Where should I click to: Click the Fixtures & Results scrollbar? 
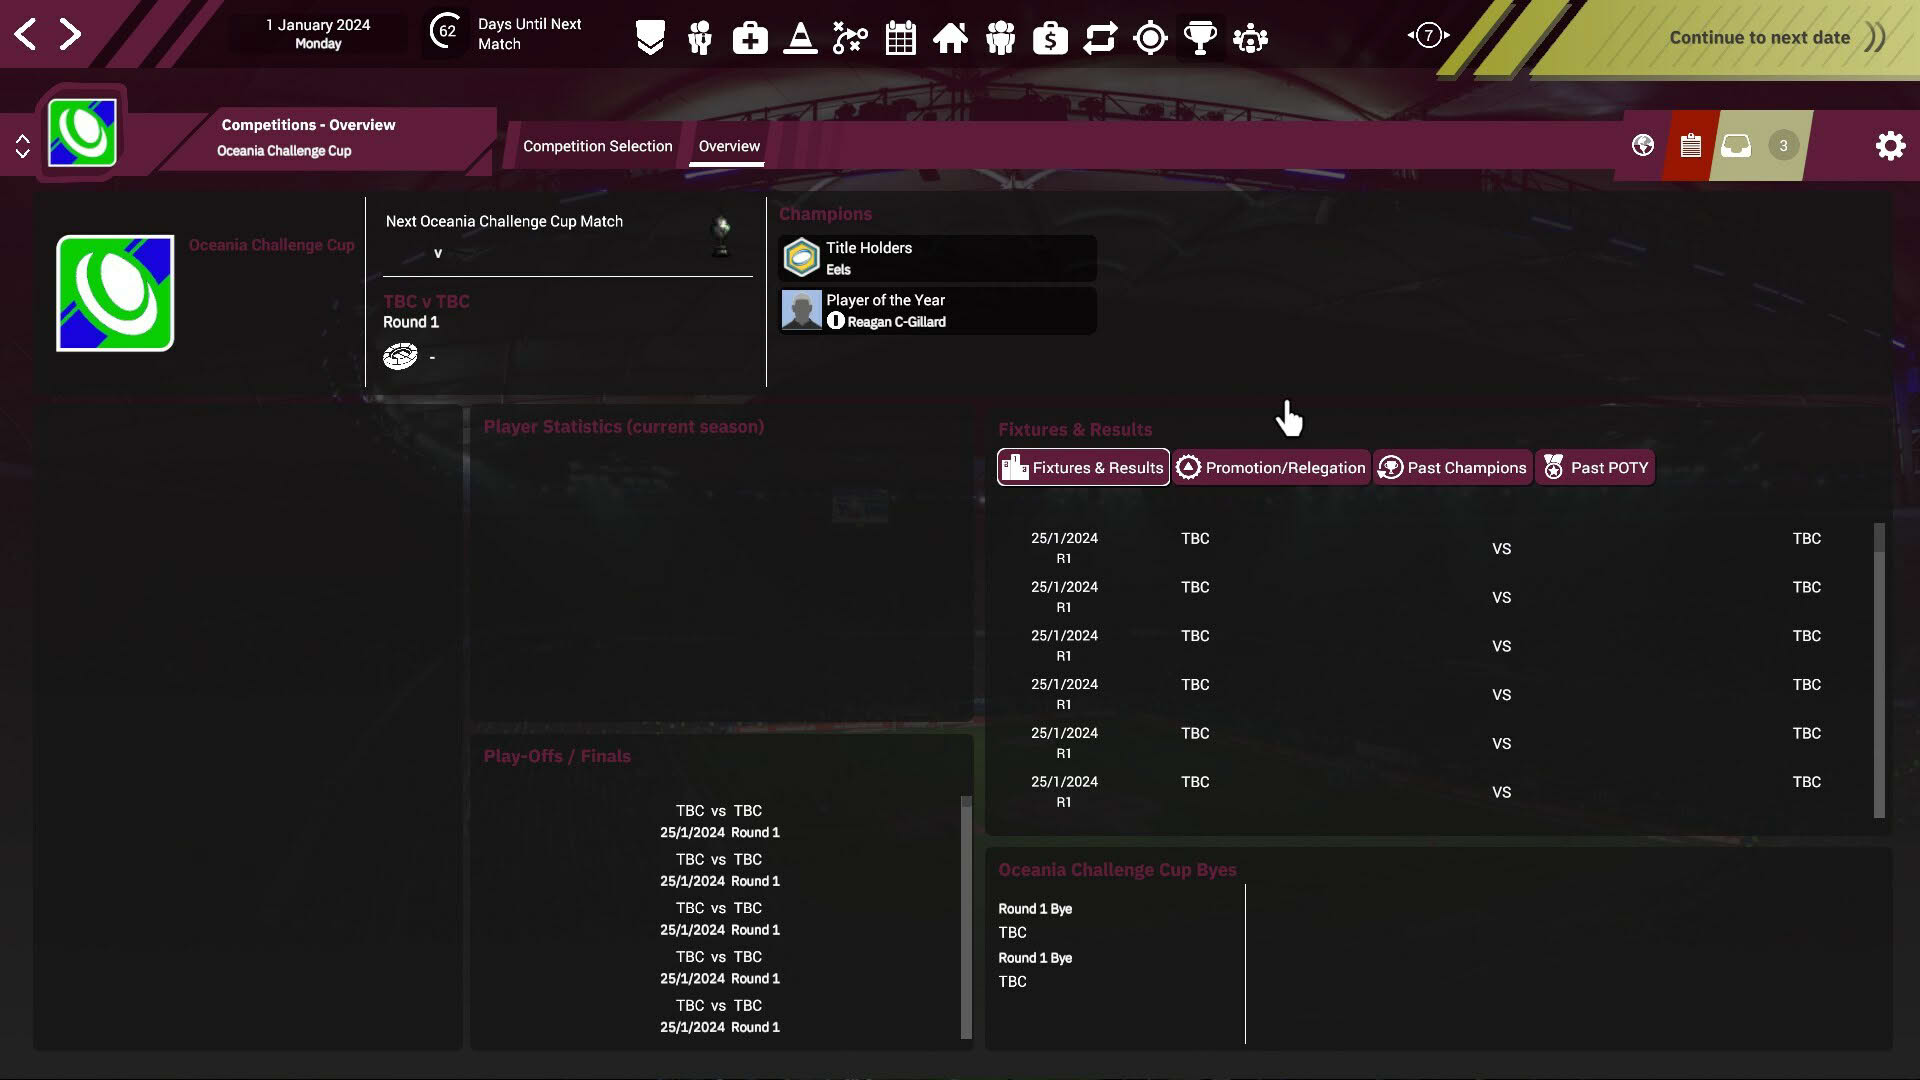[1879, 670]
